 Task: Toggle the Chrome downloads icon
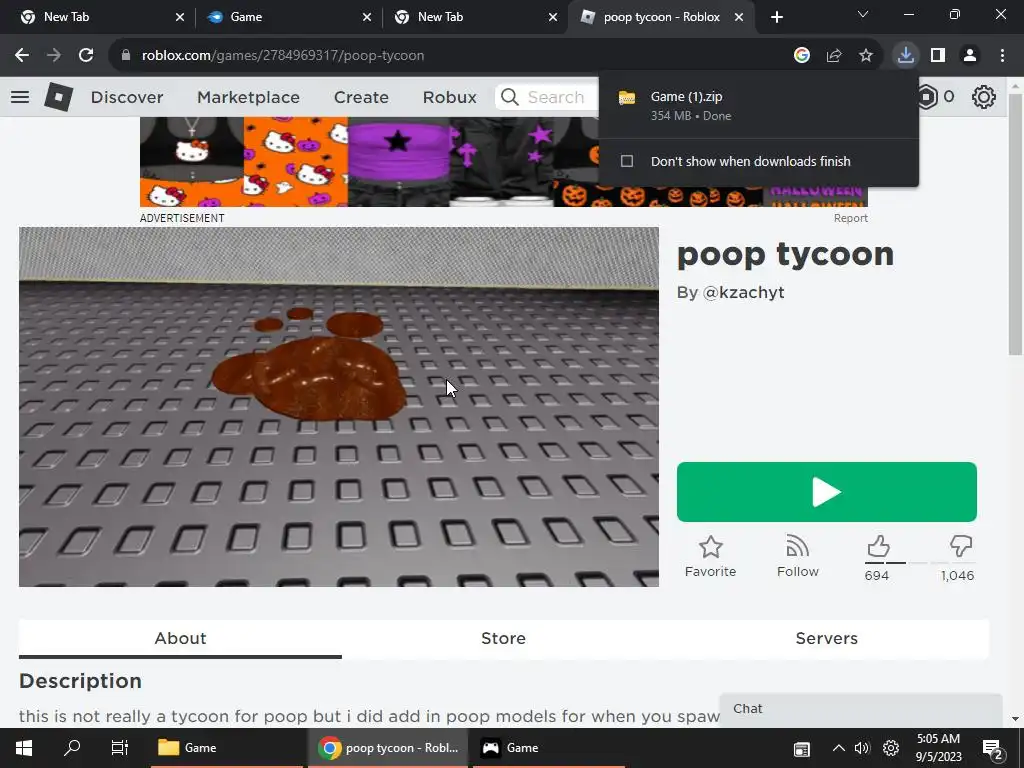click(x=906, y=56)
